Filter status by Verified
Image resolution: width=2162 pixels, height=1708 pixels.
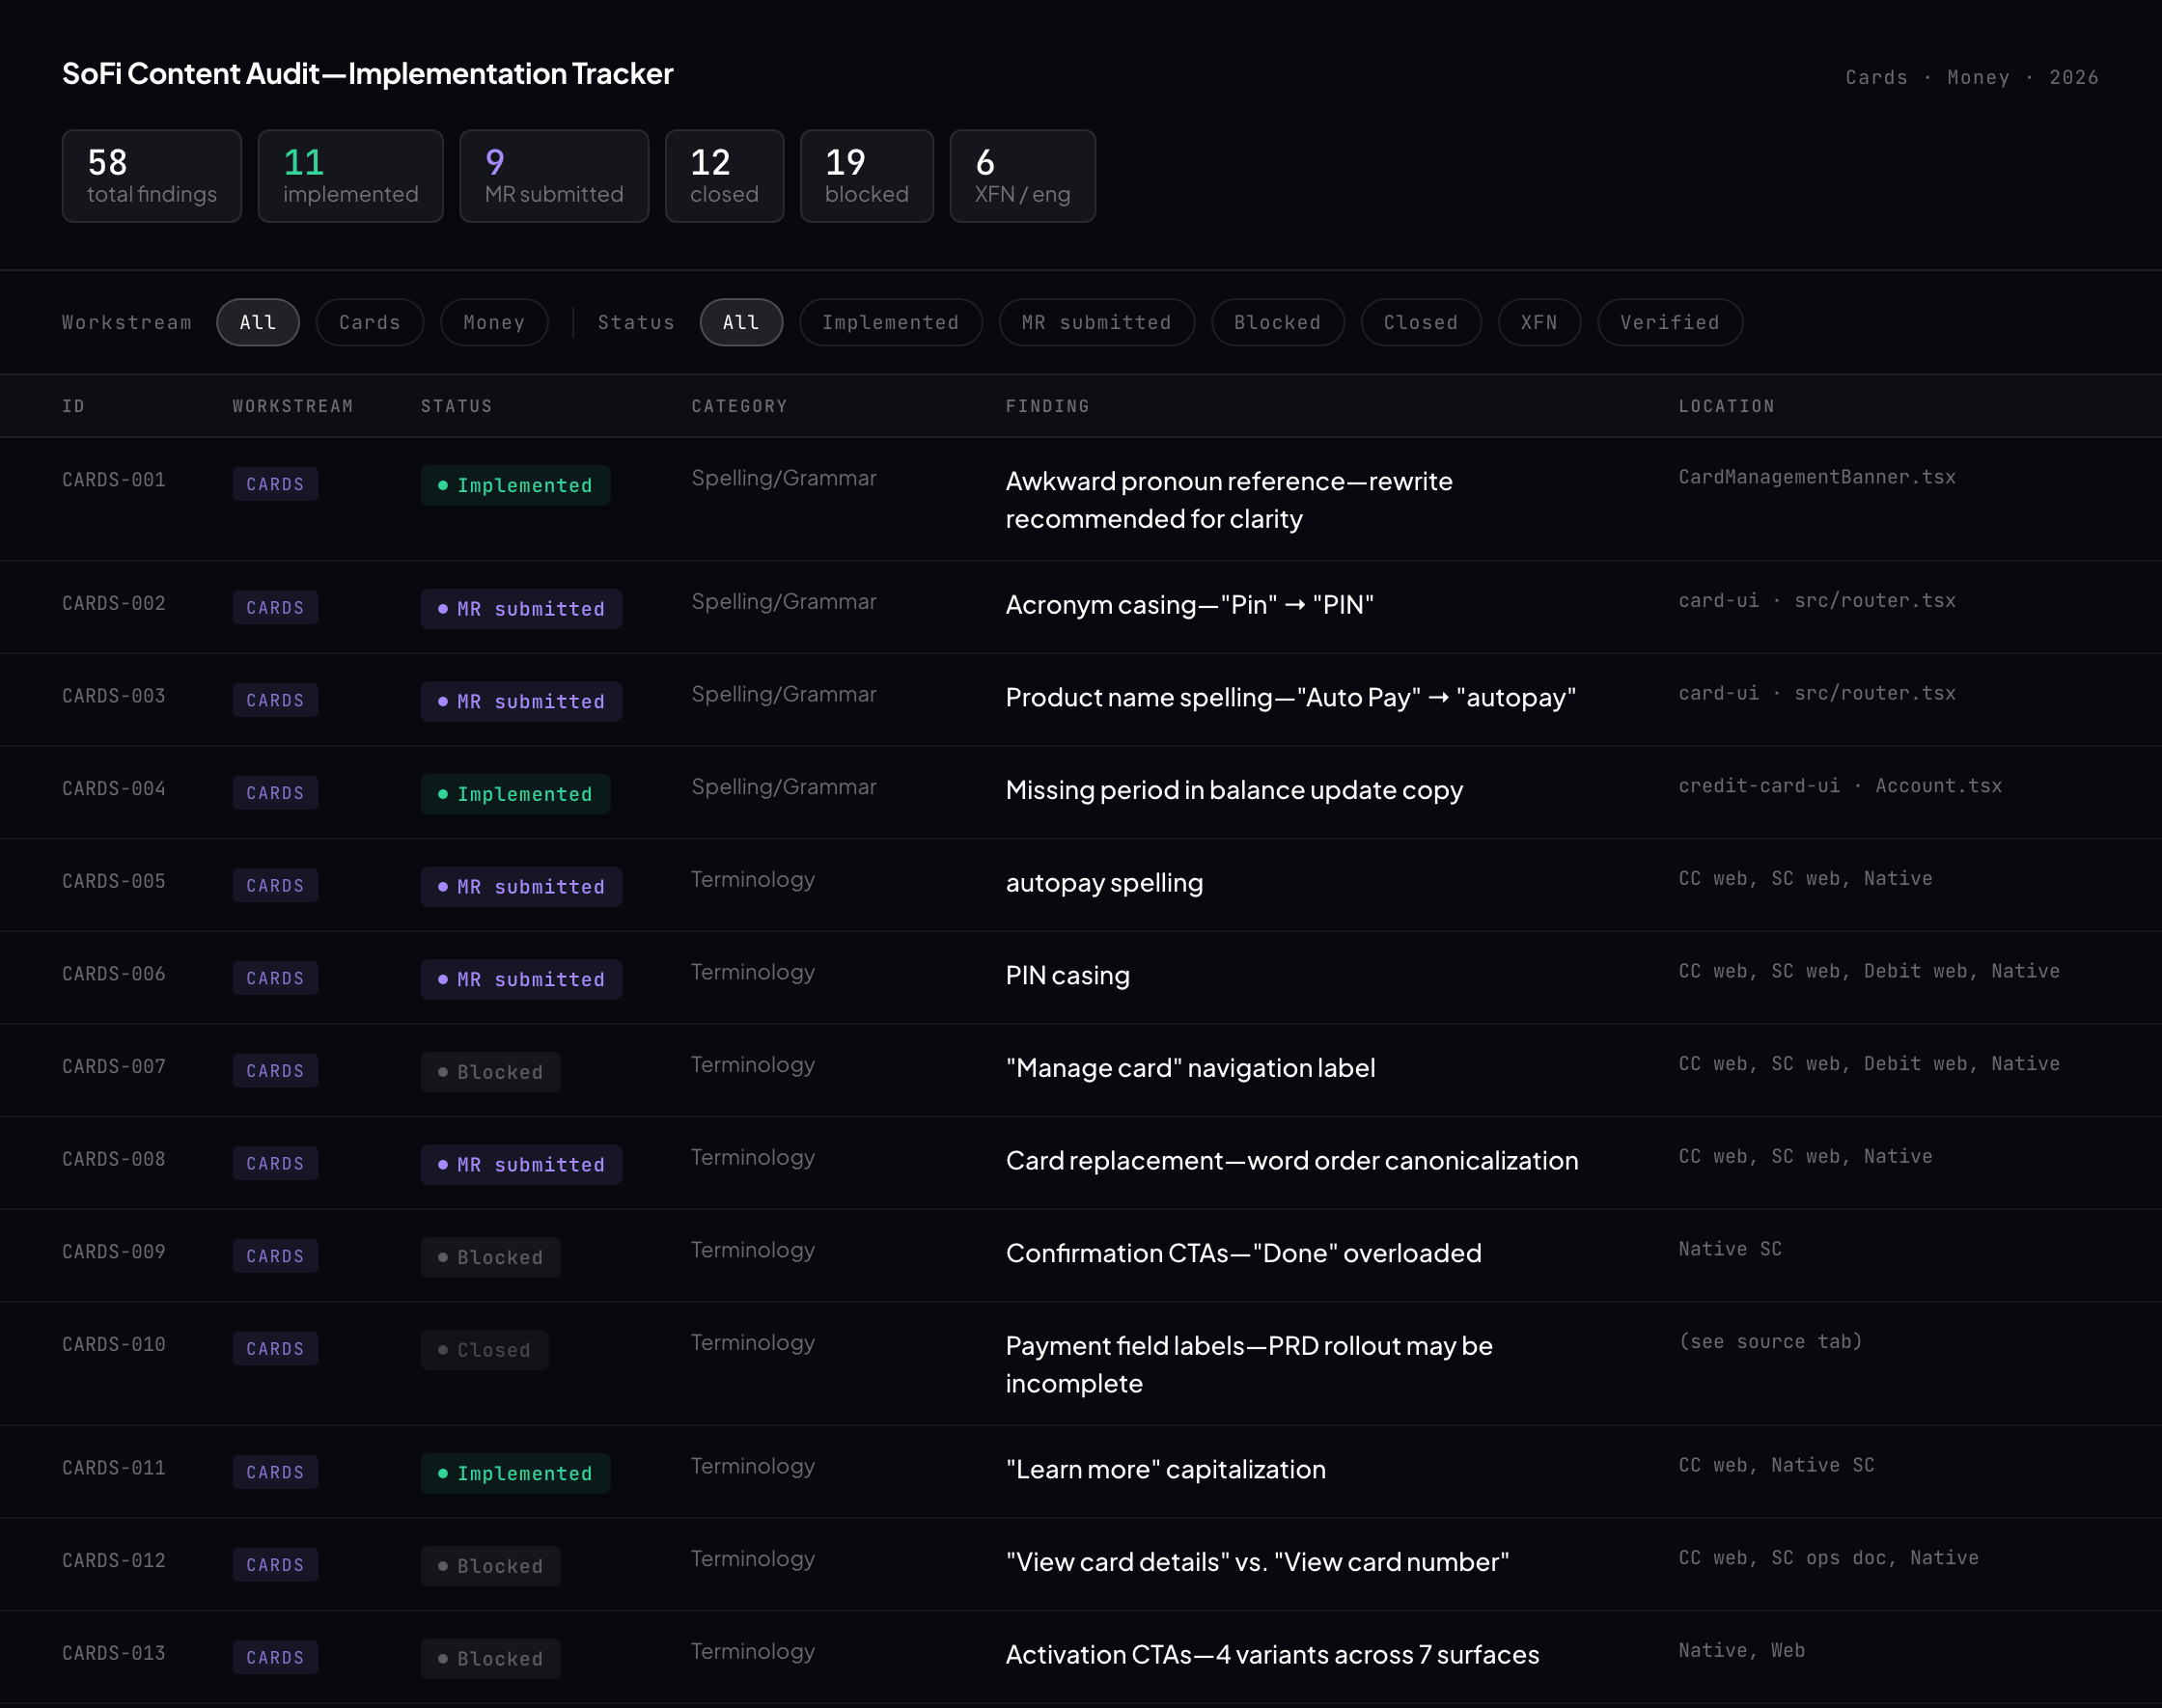click(1670, 322)
